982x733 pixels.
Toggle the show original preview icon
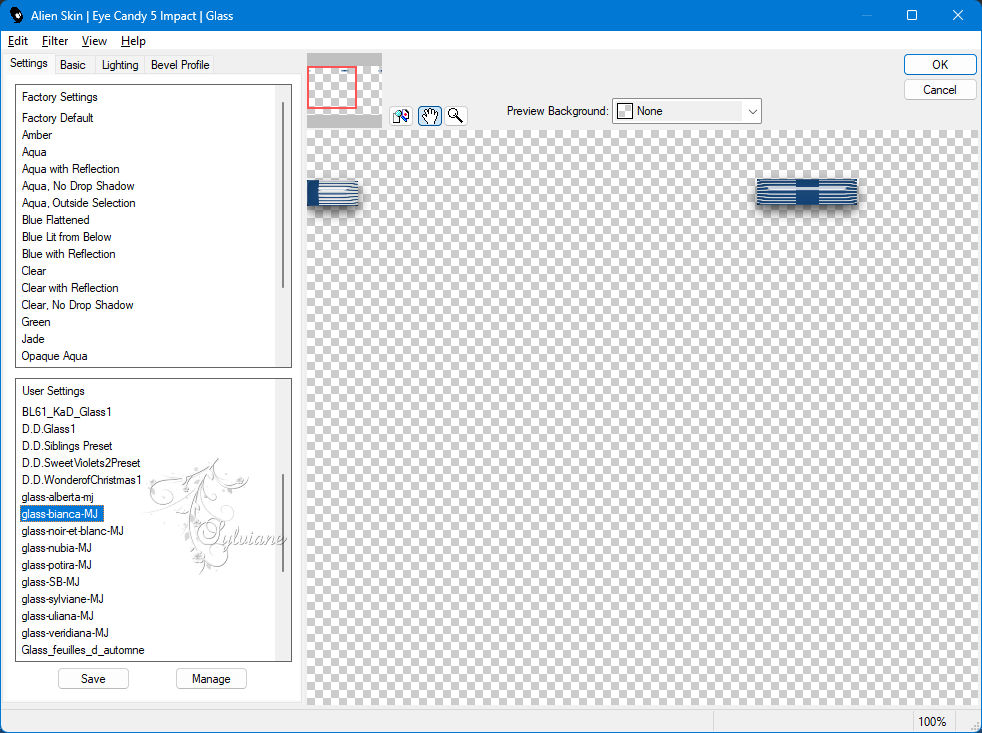pyautogui.click(x=401, y=116)
